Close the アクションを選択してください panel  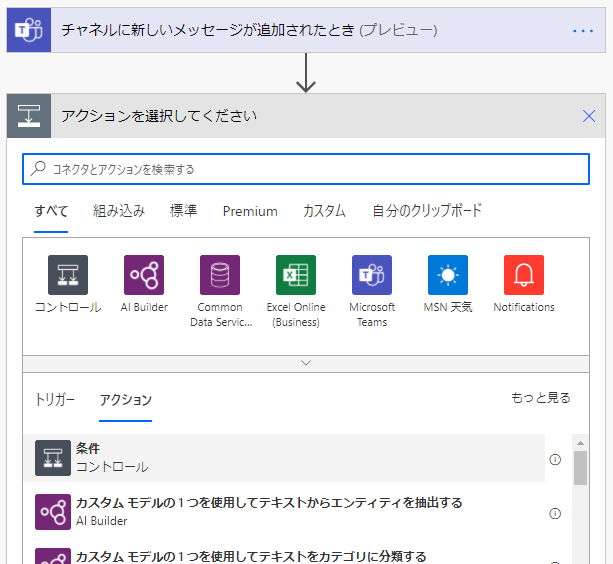pos(589,116)
